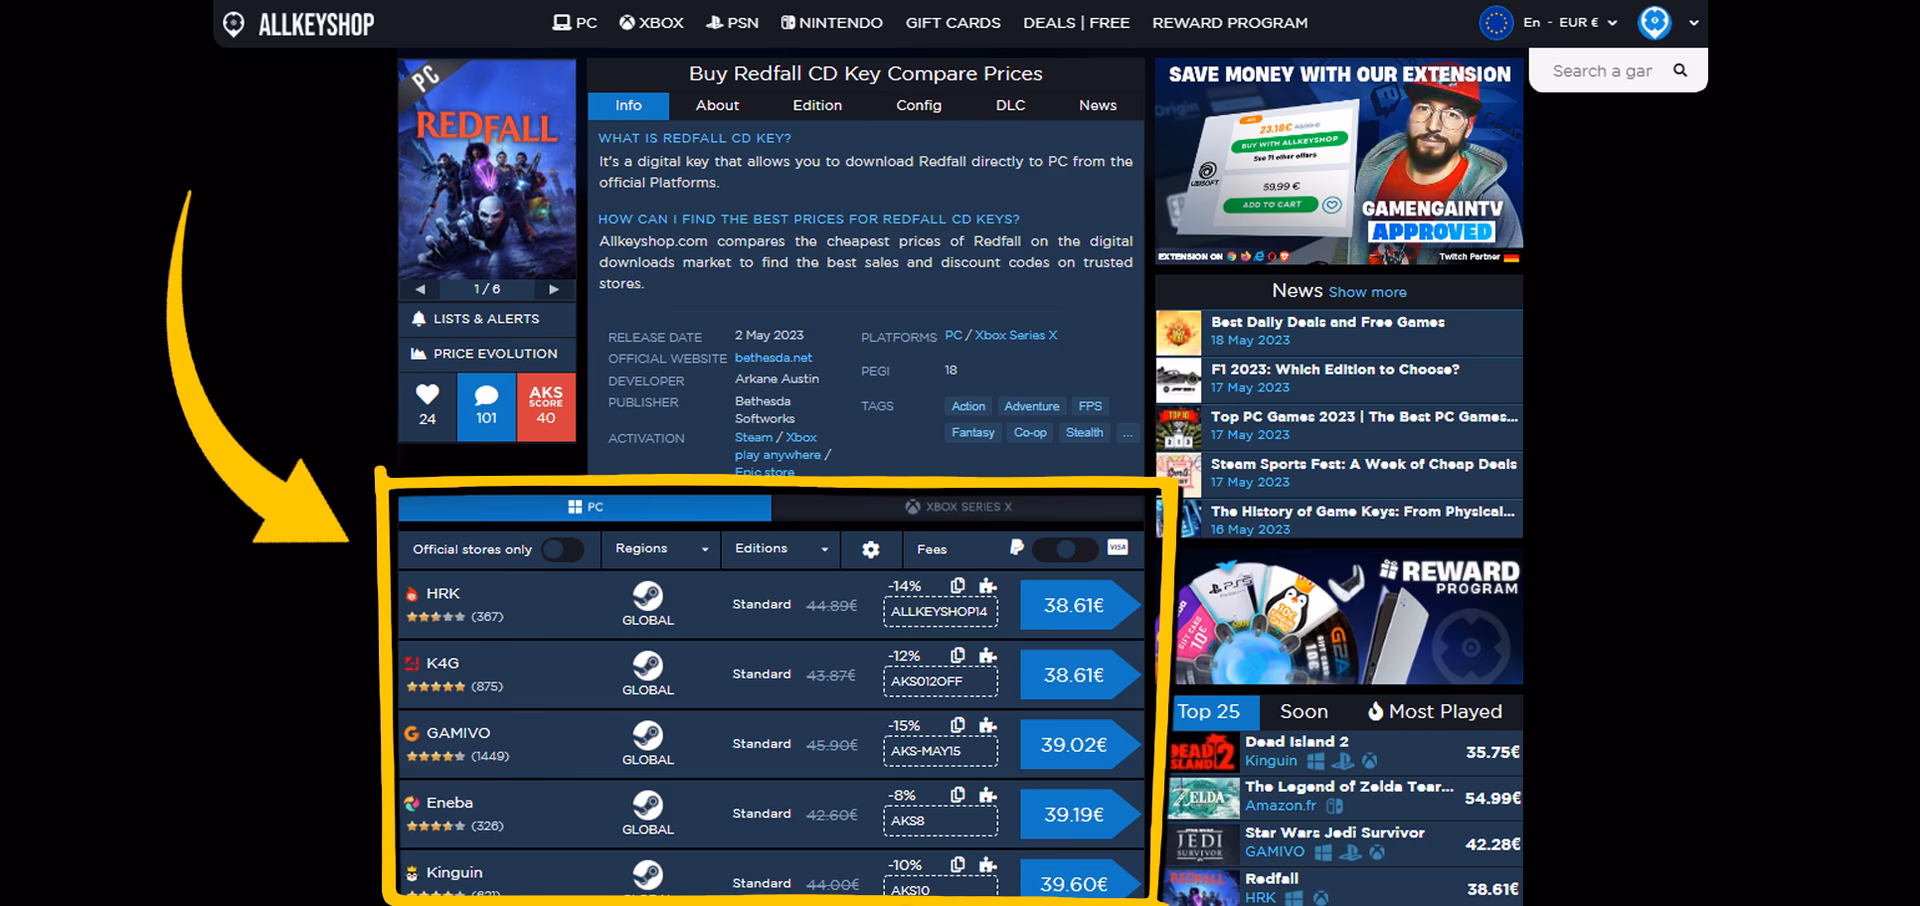Buy from Eneba at 39.19€
Screen dimensions: 1920x906
click(1079, 815)
